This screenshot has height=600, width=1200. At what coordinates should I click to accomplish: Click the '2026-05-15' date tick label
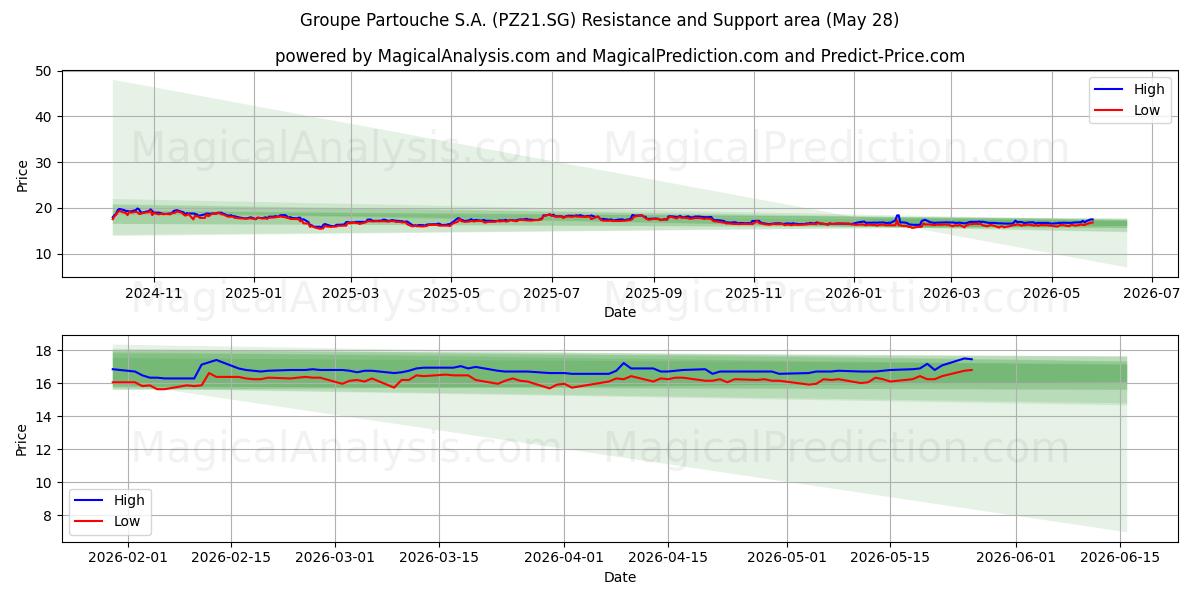(x=889, y=558)
